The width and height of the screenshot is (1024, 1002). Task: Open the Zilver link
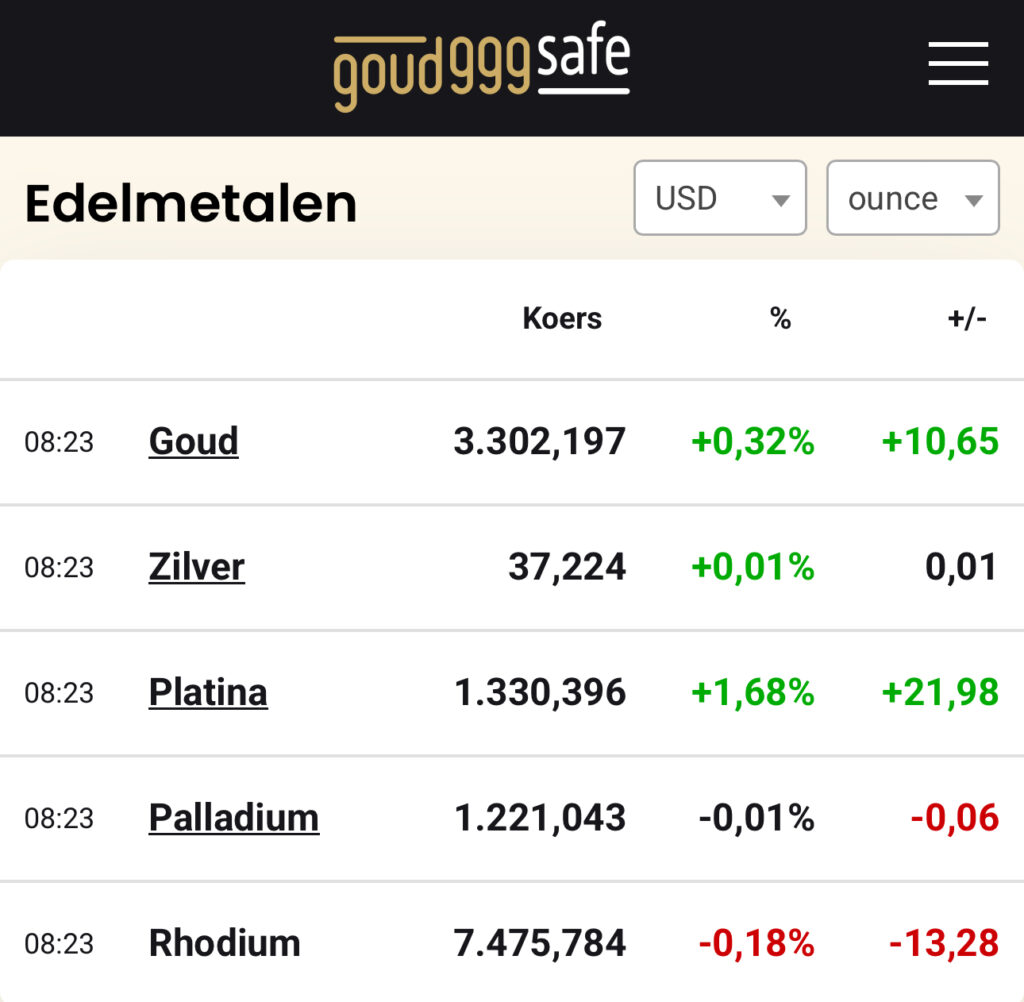tap(196, 567)
